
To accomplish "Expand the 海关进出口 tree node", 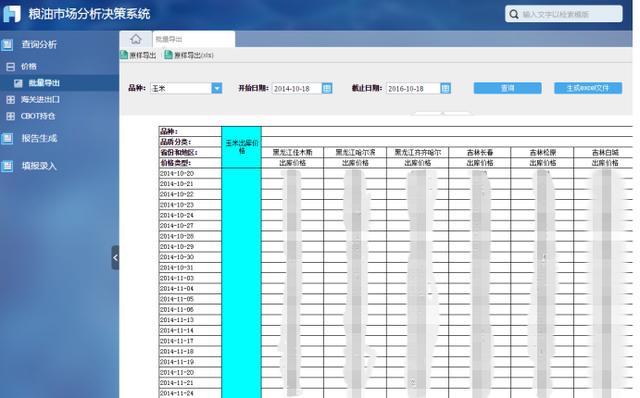I will pos(11,100).
